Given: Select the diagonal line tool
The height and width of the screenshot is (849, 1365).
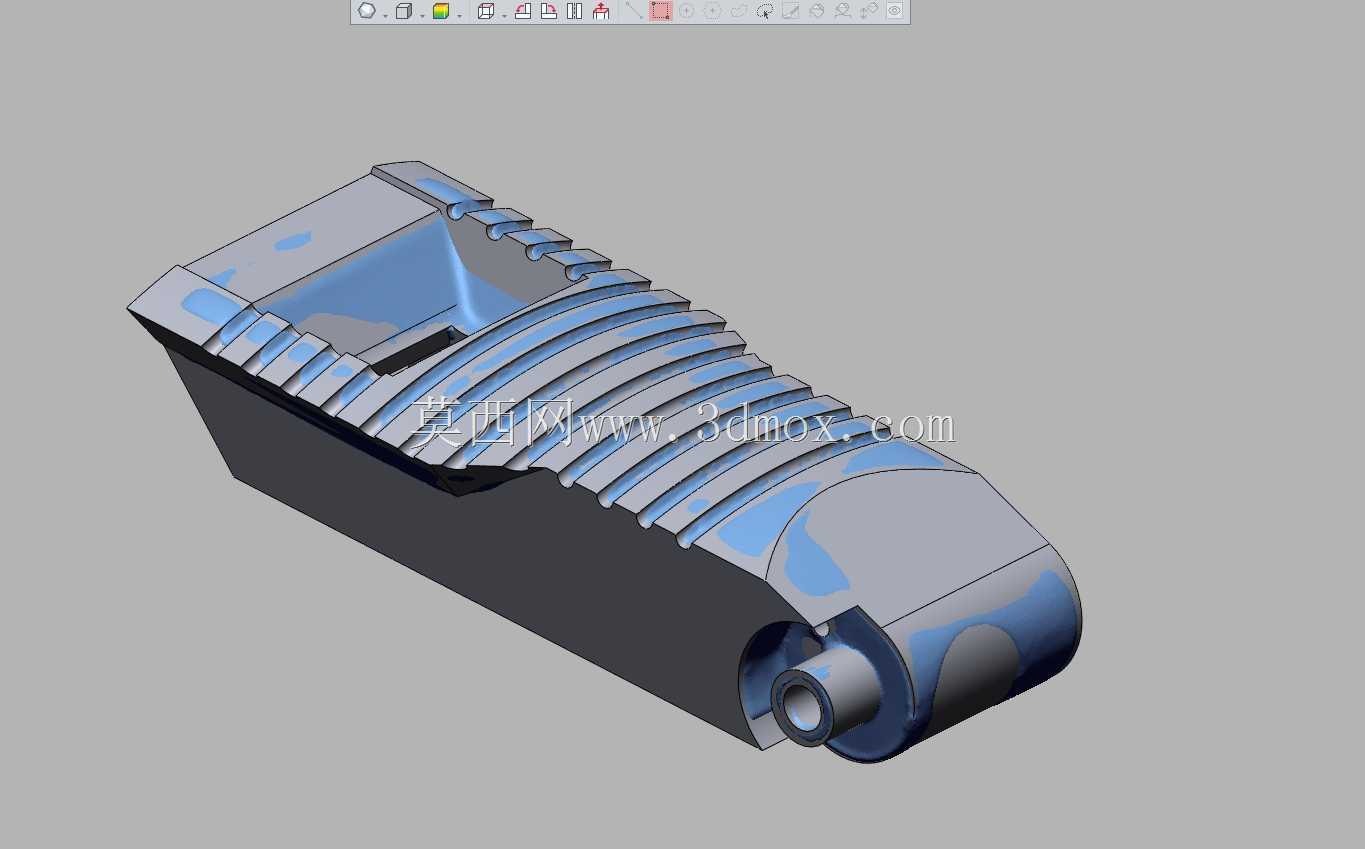Looking at the screenshot, I should (x=634, y=11).
